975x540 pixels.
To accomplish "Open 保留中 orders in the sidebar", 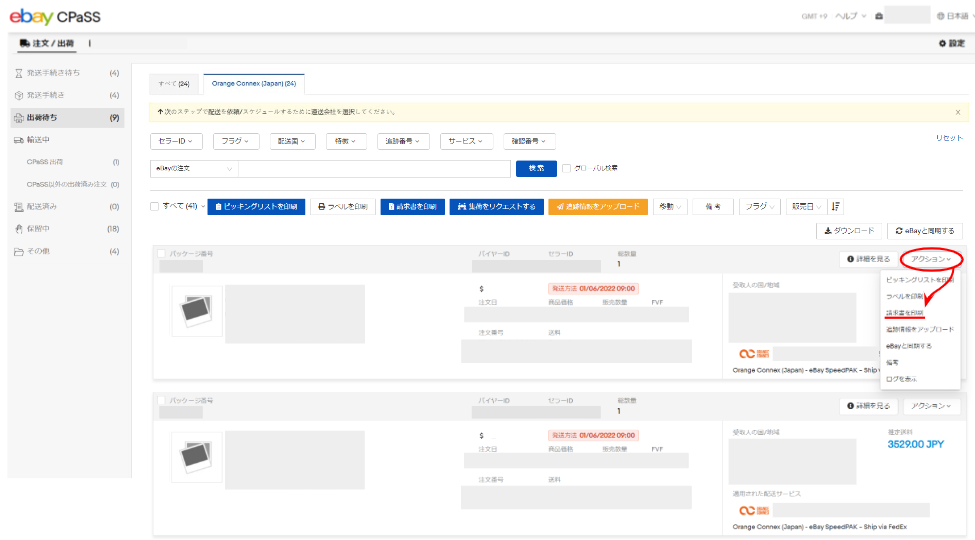I will [x=40, y=229].
